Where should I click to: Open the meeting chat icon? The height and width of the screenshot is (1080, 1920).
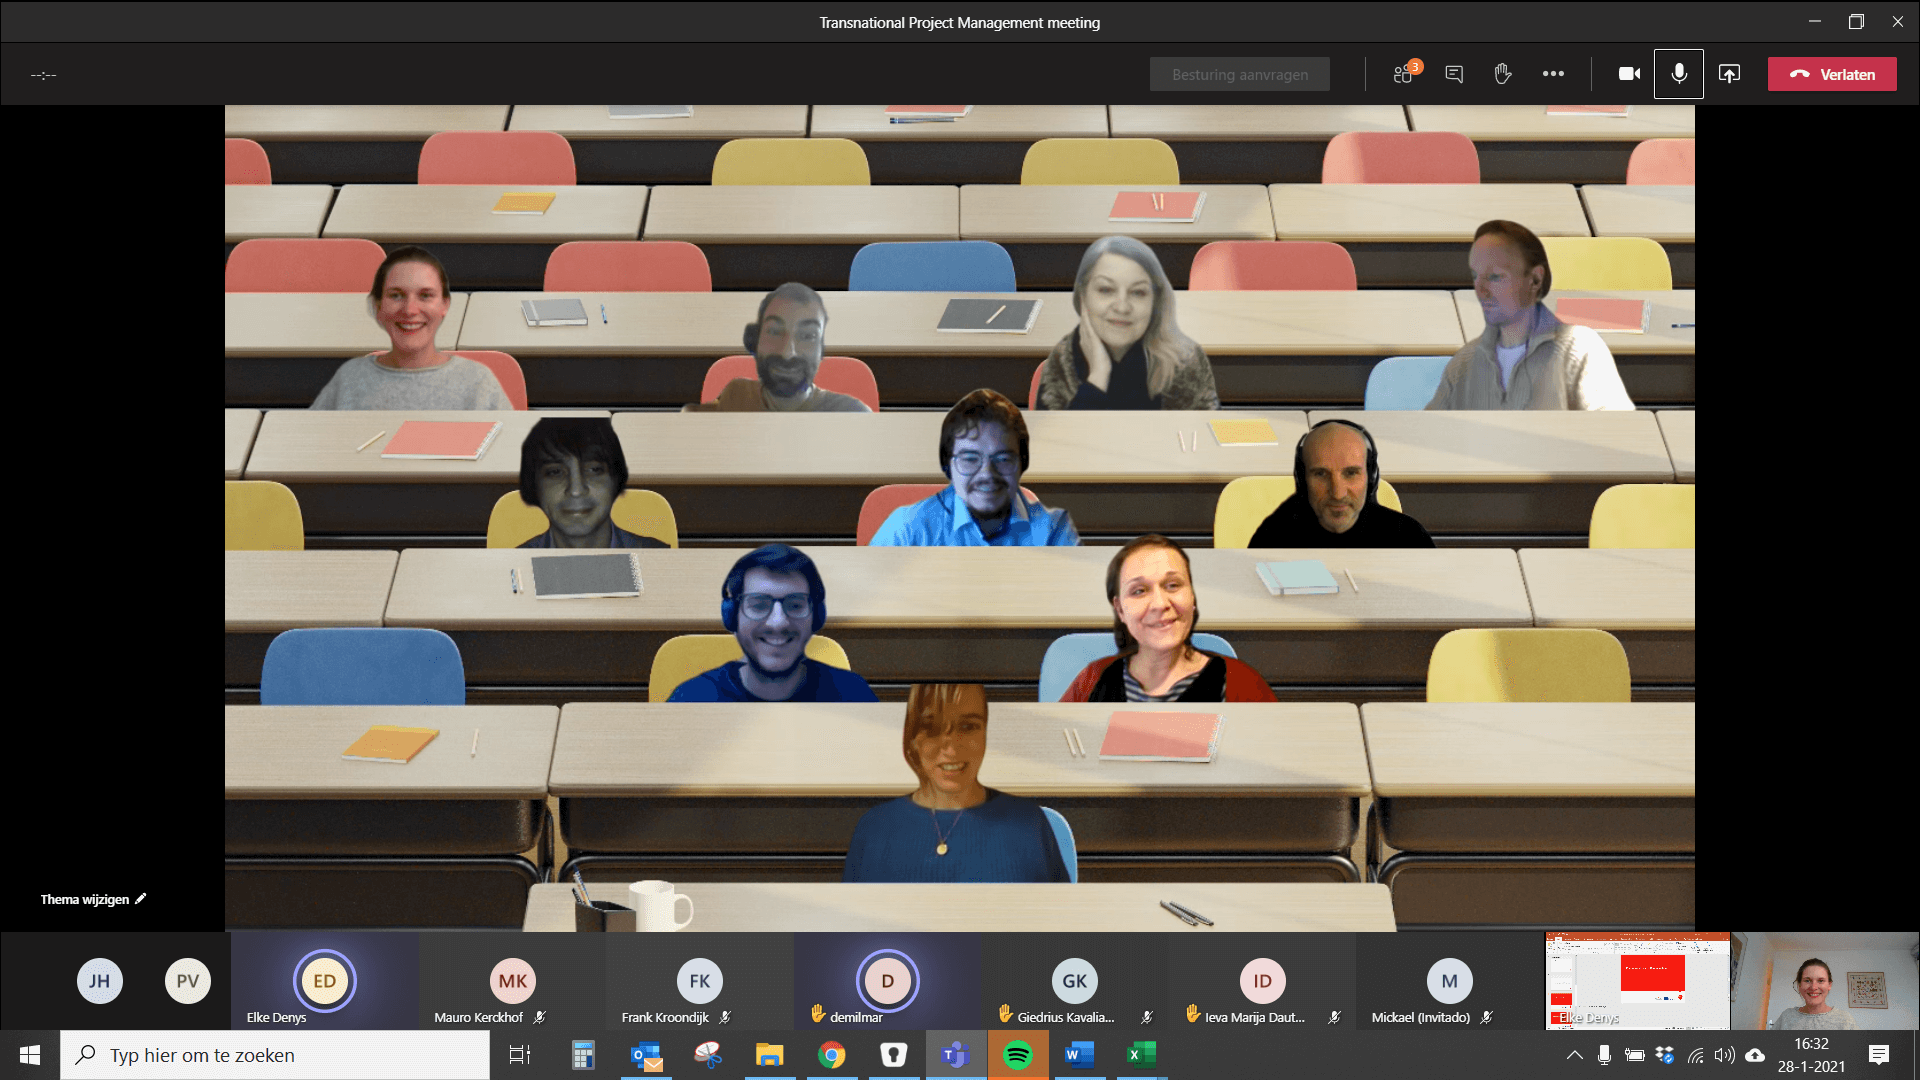[1454, 74]
